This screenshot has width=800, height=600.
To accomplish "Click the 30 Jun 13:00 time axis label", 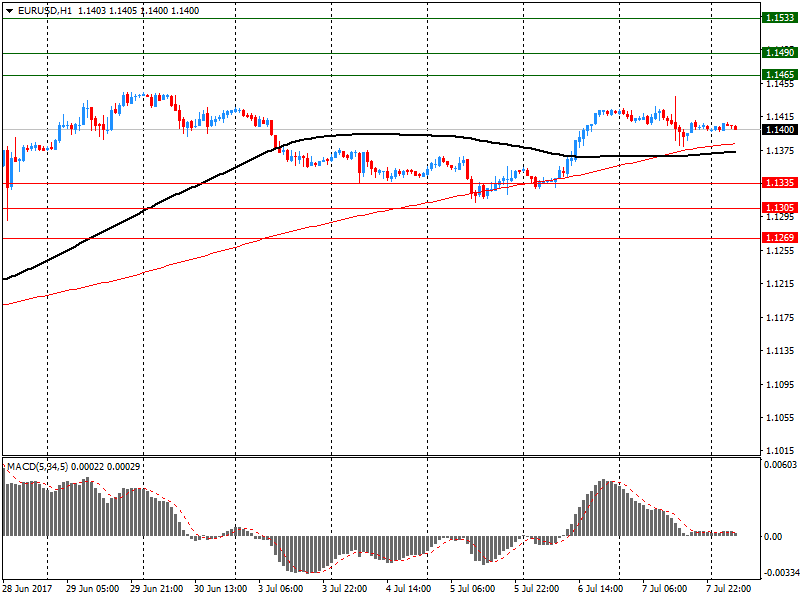I will [220, 589].
